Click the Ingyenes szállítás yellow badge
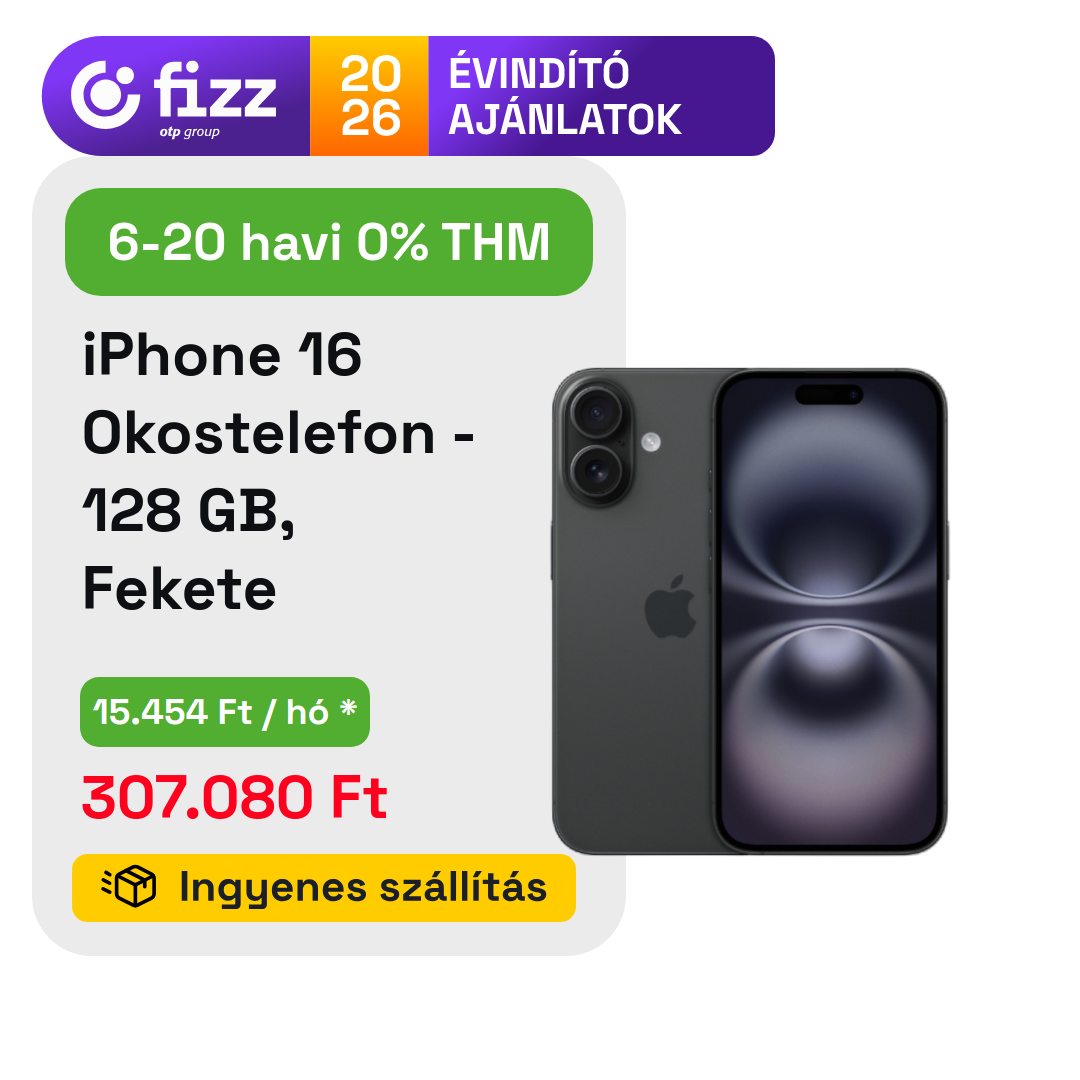Screen dimensions: 1080x1080 (x=324, y=888)
